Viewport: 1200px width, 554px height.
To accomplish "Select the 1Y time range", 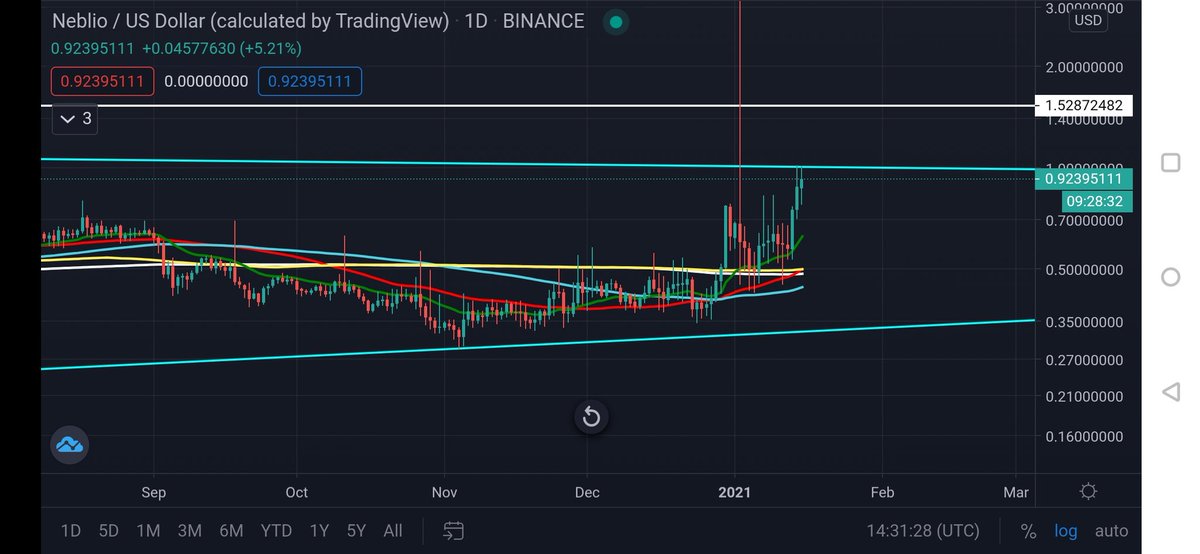I will click(x=319, y=531).
